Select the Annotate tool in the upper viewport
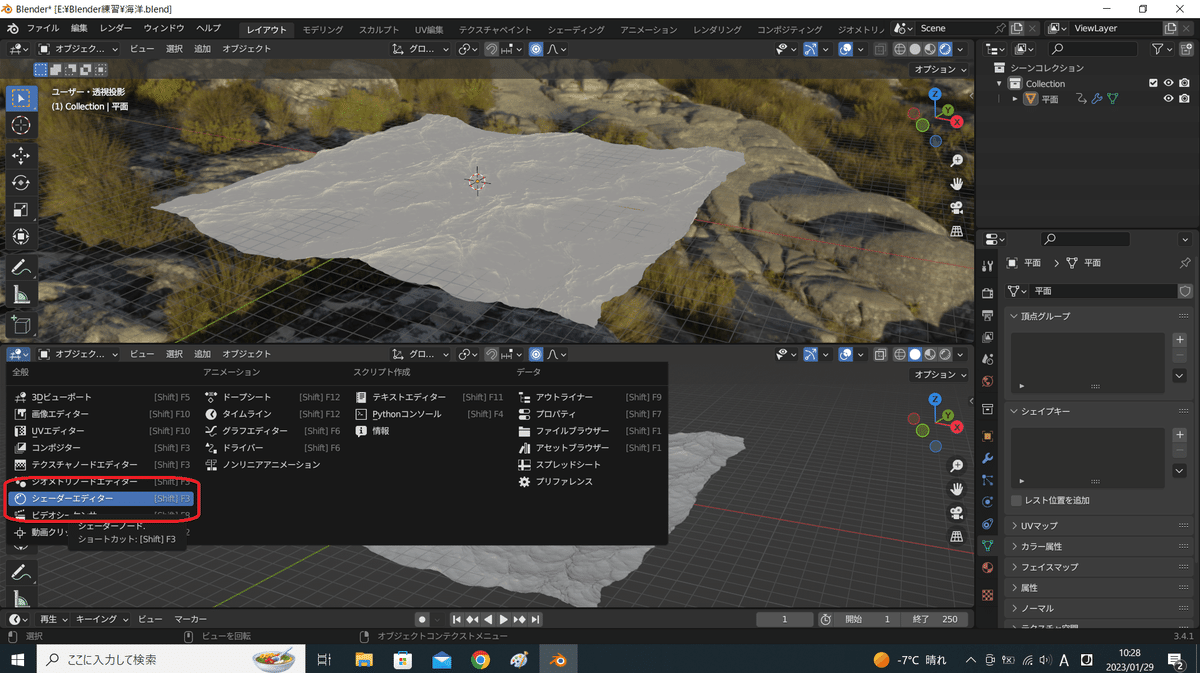1200x673 pixels. (21, 268)
